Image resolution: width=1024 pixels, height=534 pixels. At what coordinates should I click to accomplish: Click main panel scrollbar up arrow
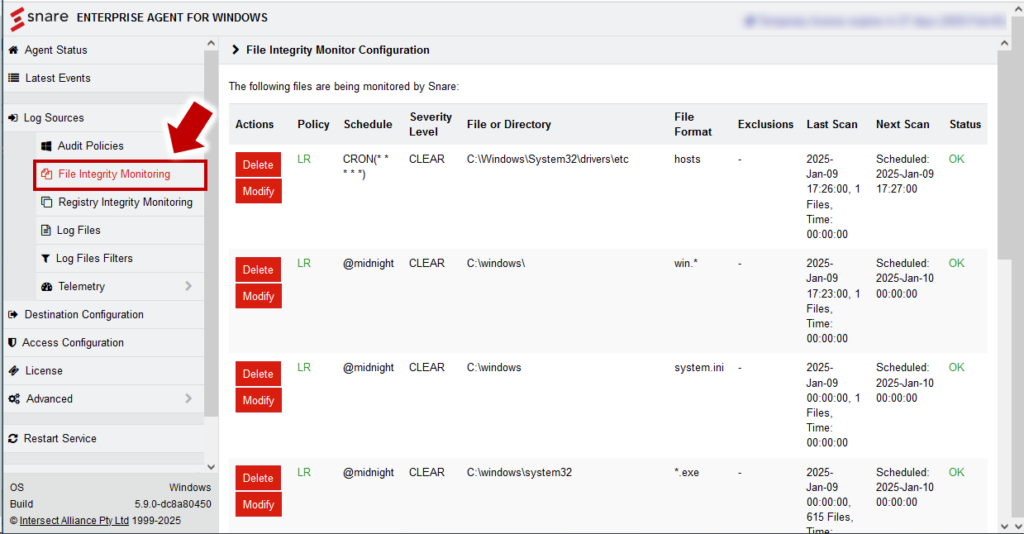click(x=1004, y=43)
